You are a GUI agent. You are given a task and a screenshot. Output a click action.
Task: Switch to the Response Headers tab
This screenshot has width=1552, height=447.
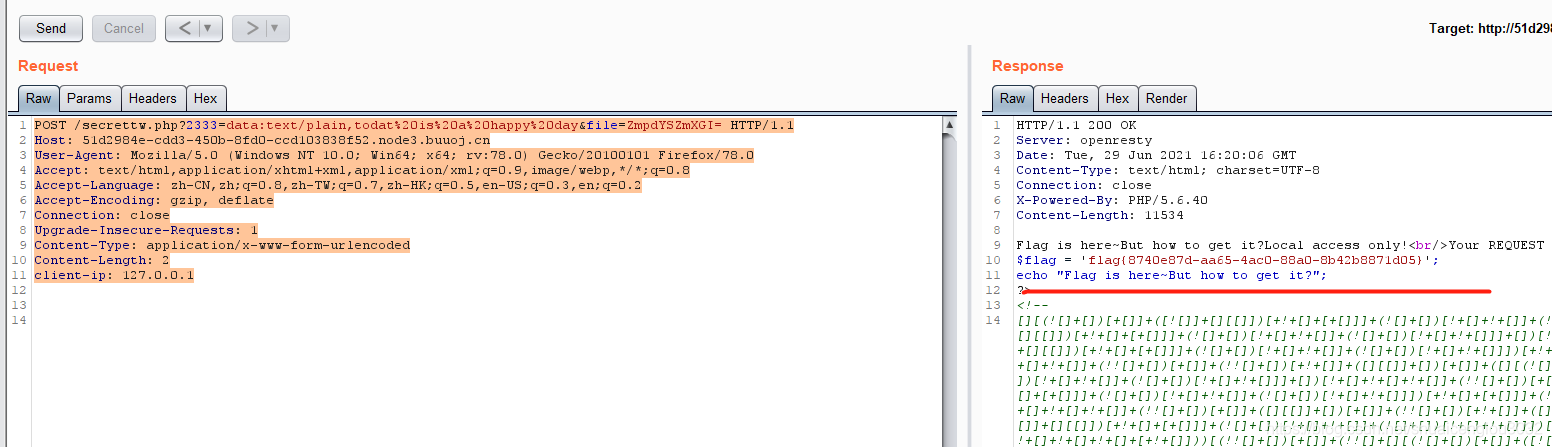[1065, 98]
